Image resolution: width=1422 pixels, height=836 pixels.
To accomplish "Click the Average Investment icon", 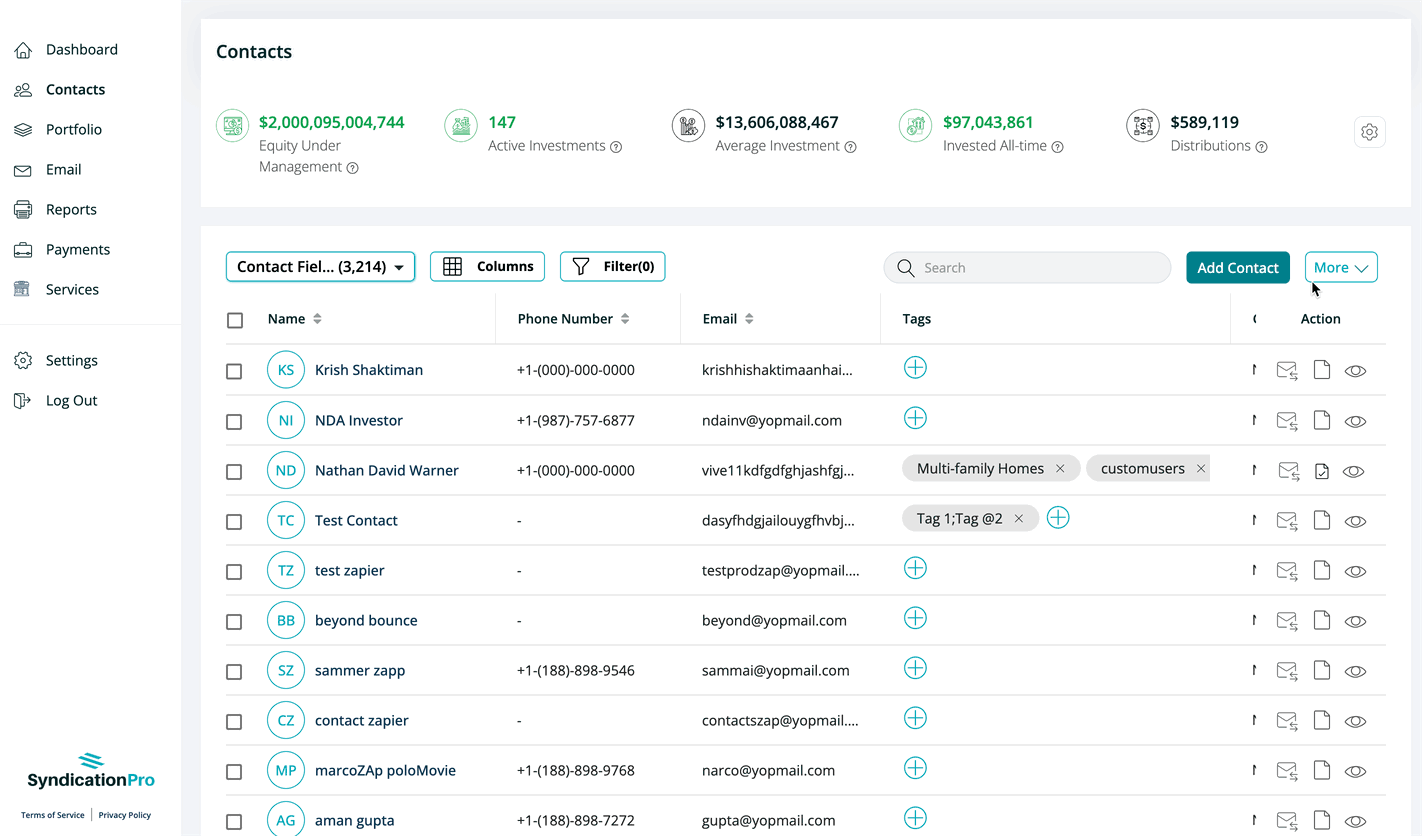I will coord(688,126).
